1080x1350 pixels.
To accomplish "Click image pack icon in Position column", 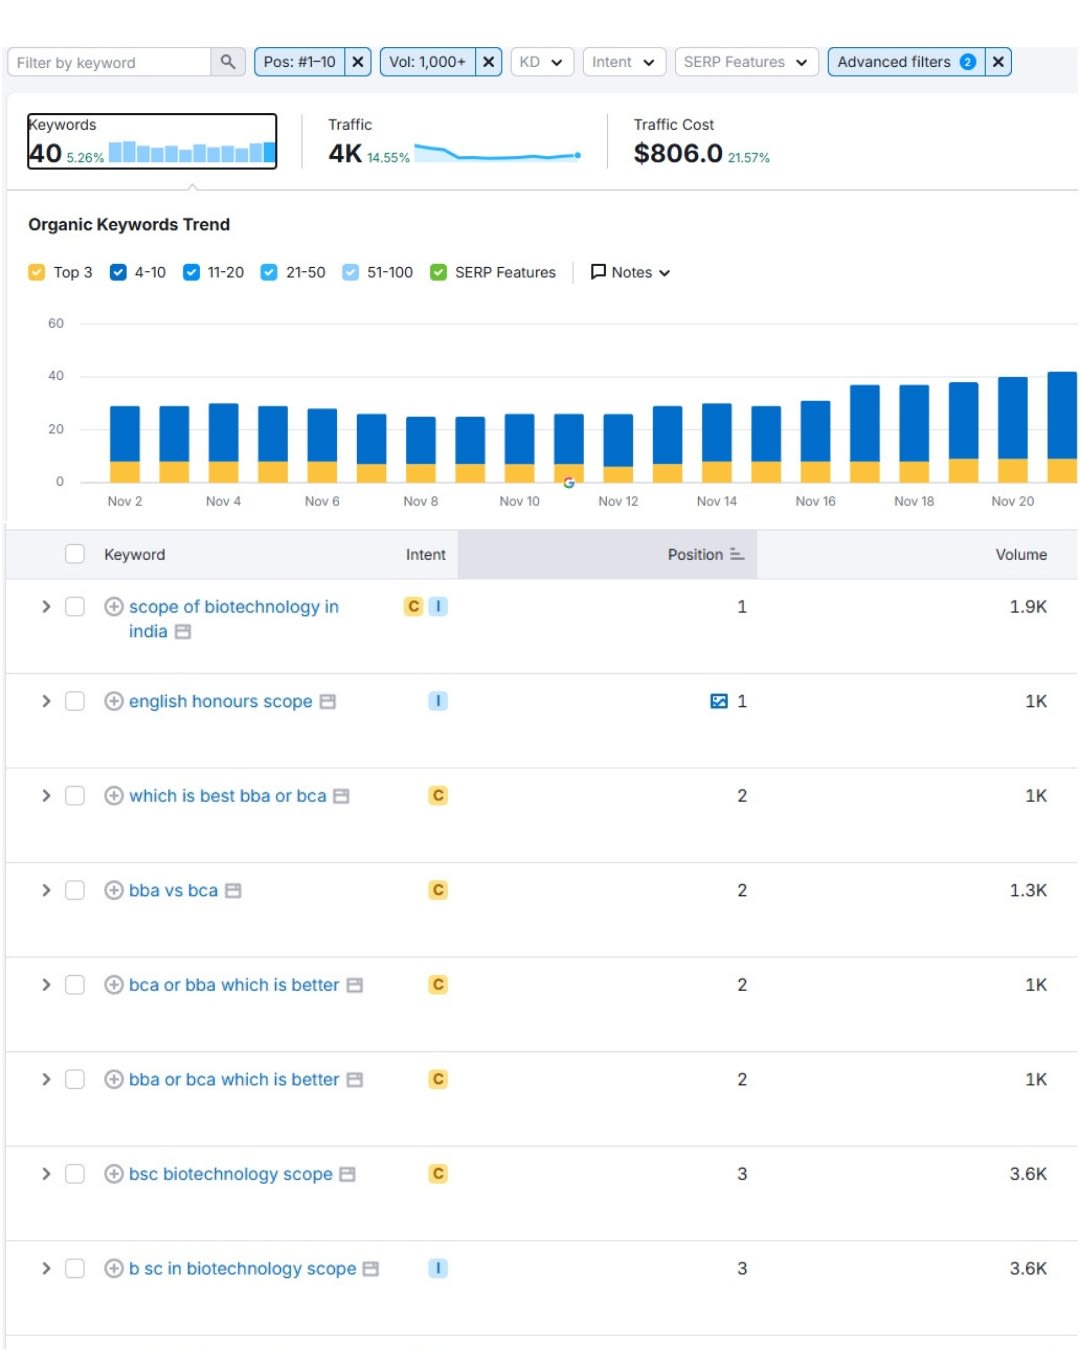I will pyautogui.click(x=718, y=702).
